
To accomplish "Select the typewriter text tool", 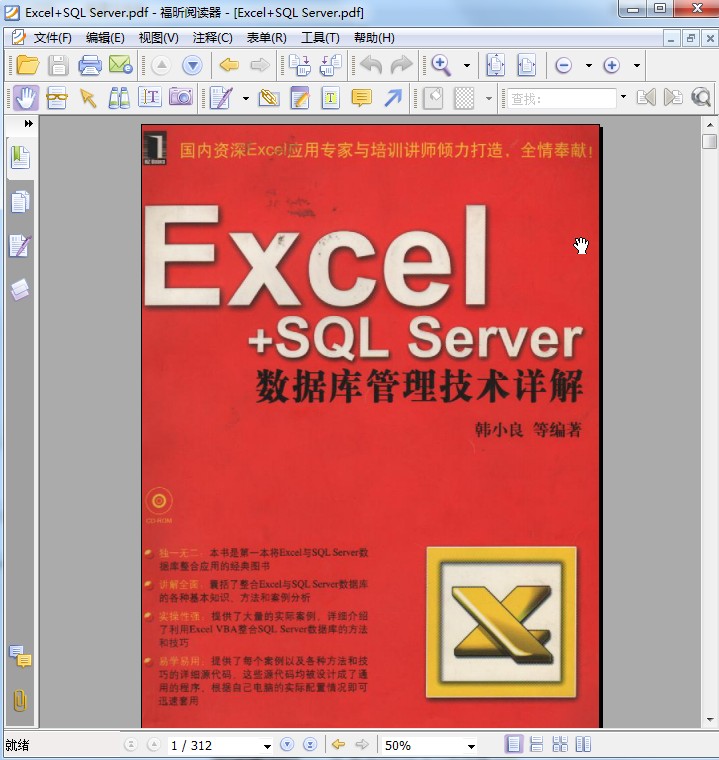I will (331, 98).
